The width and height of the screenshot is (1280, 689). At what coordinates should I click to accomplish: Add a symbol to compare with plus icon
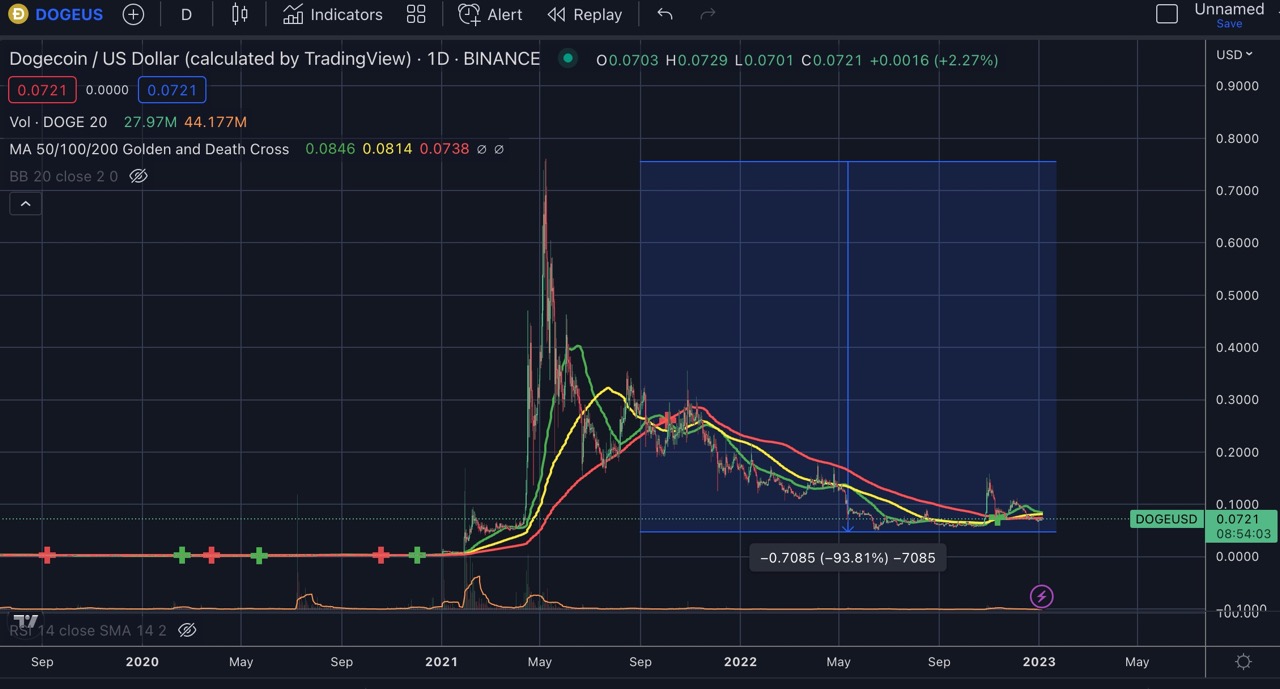[x=133, y=15]
